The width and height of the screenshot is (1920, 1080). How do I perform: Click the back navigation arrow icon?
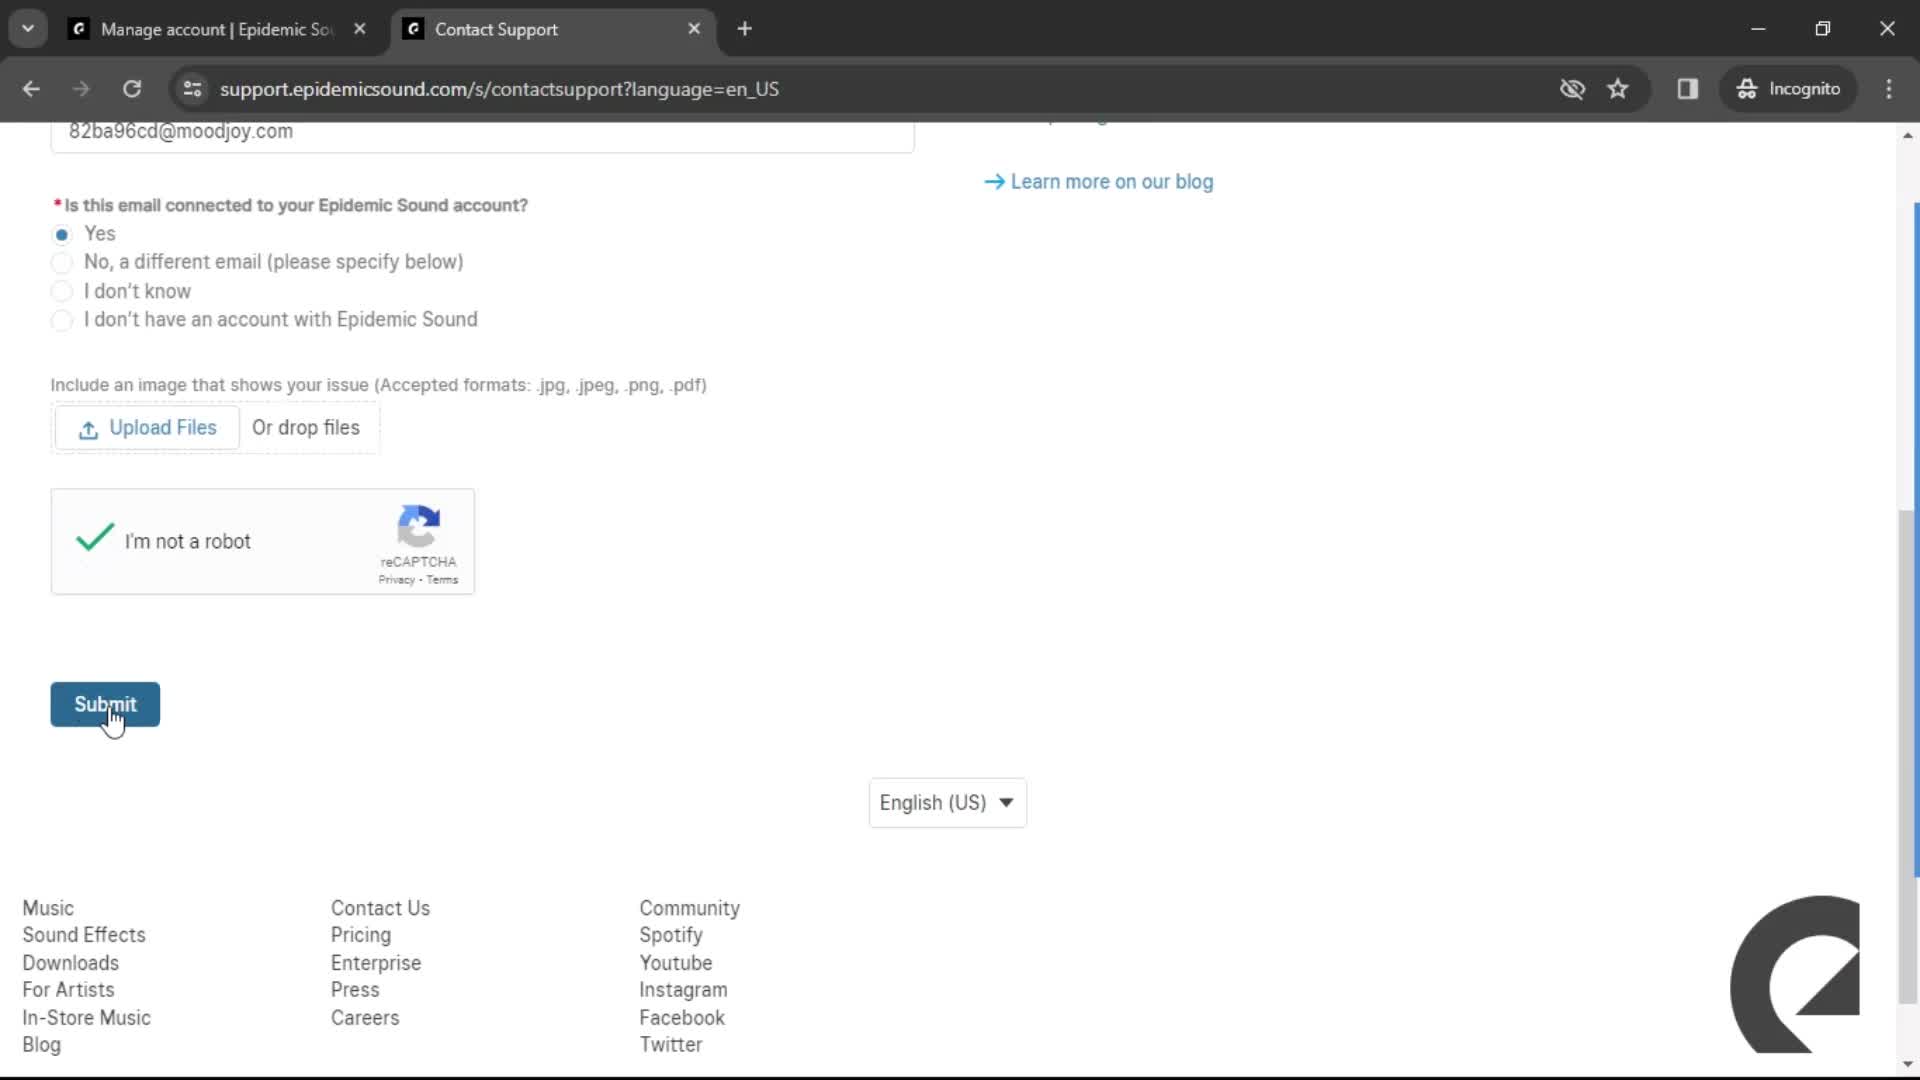pos(32,88)
